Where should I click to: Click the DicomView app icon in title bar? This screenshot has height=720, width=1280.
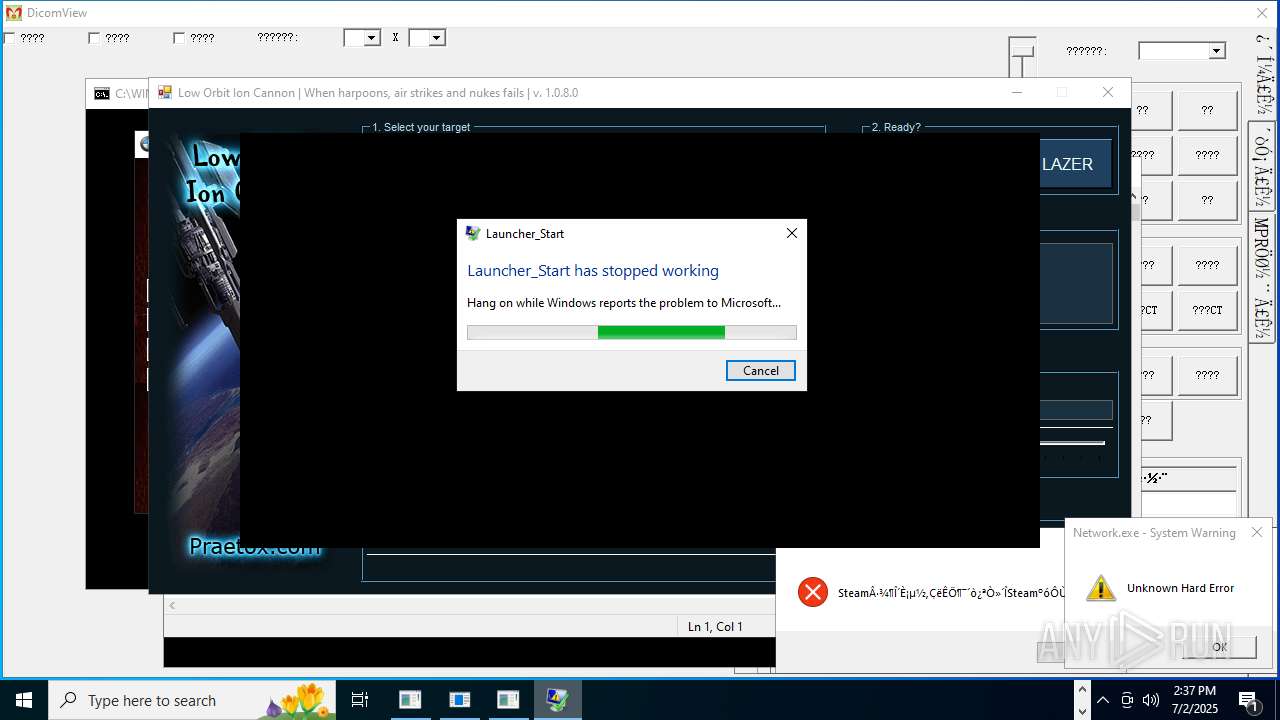pyautogui.click(x=13, y=13)
